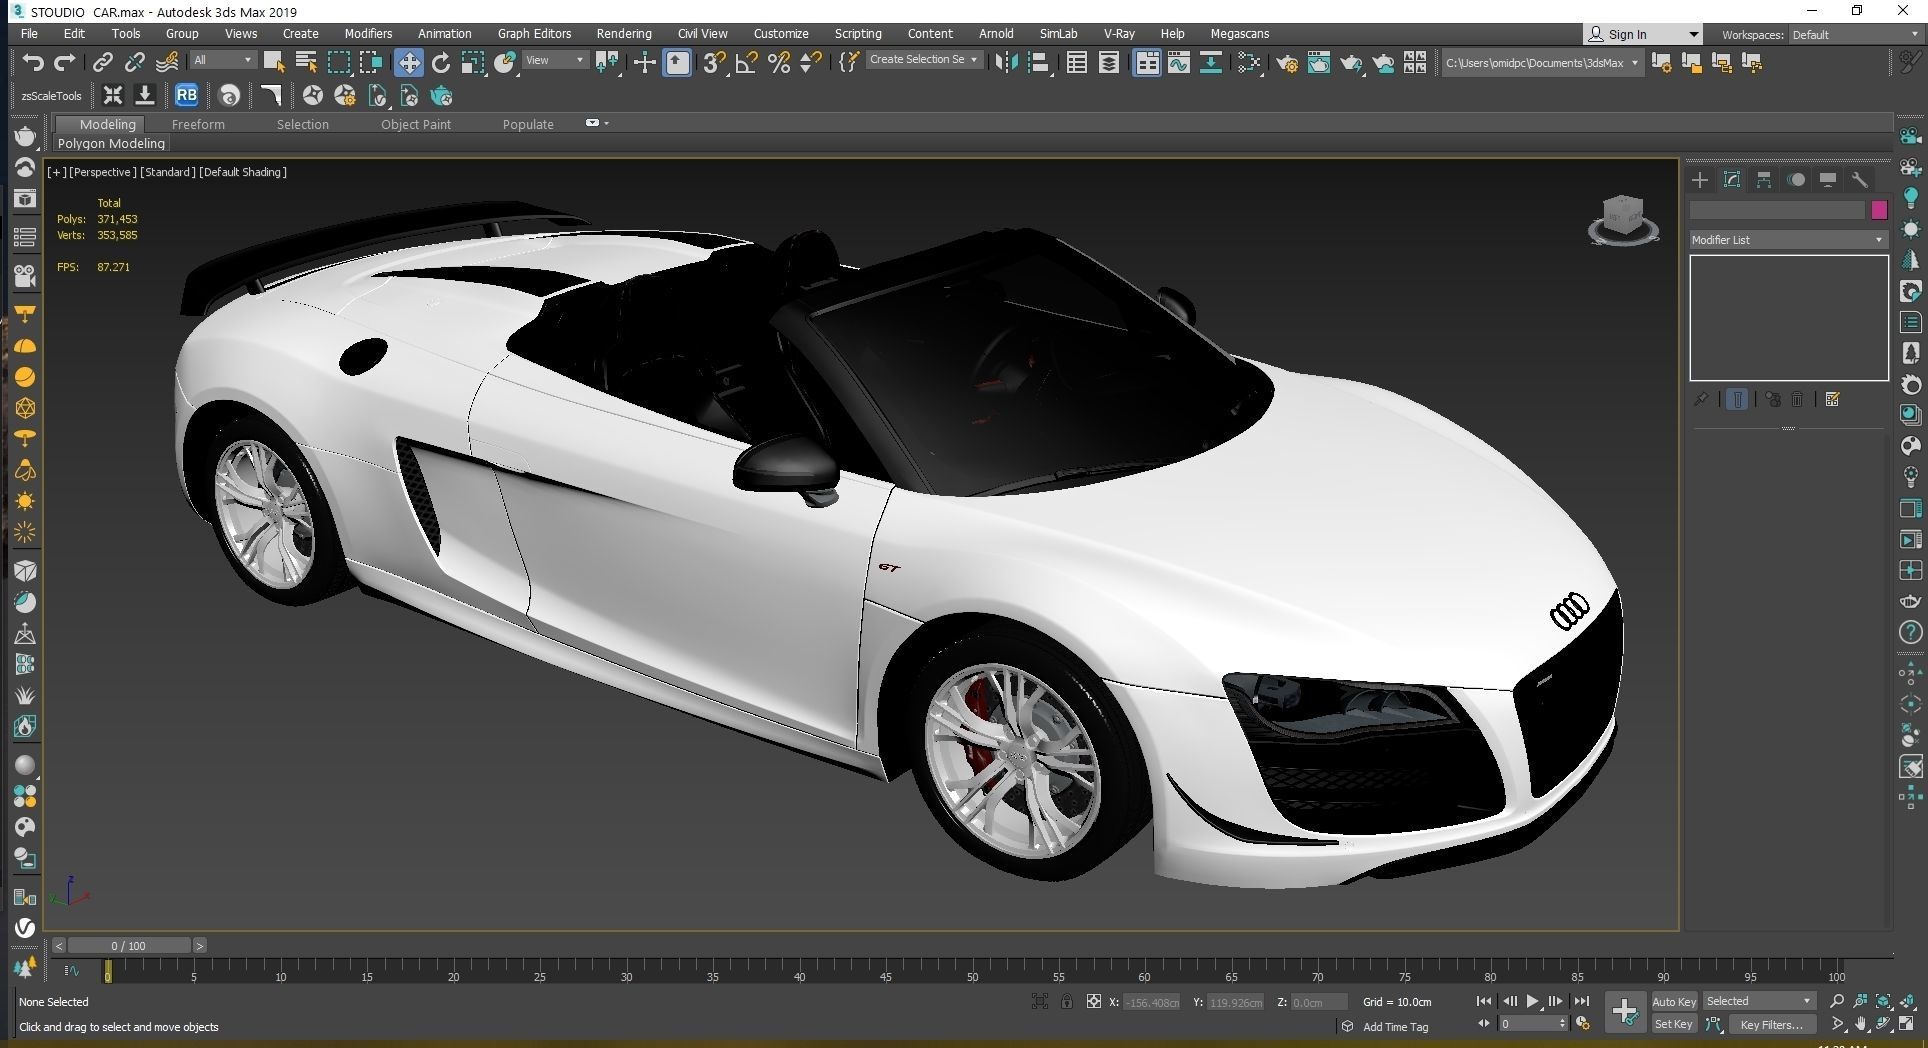The image size is (1928, 1048).
Task: Open the Key Filters dialog
Action: pos(1771,1024)
